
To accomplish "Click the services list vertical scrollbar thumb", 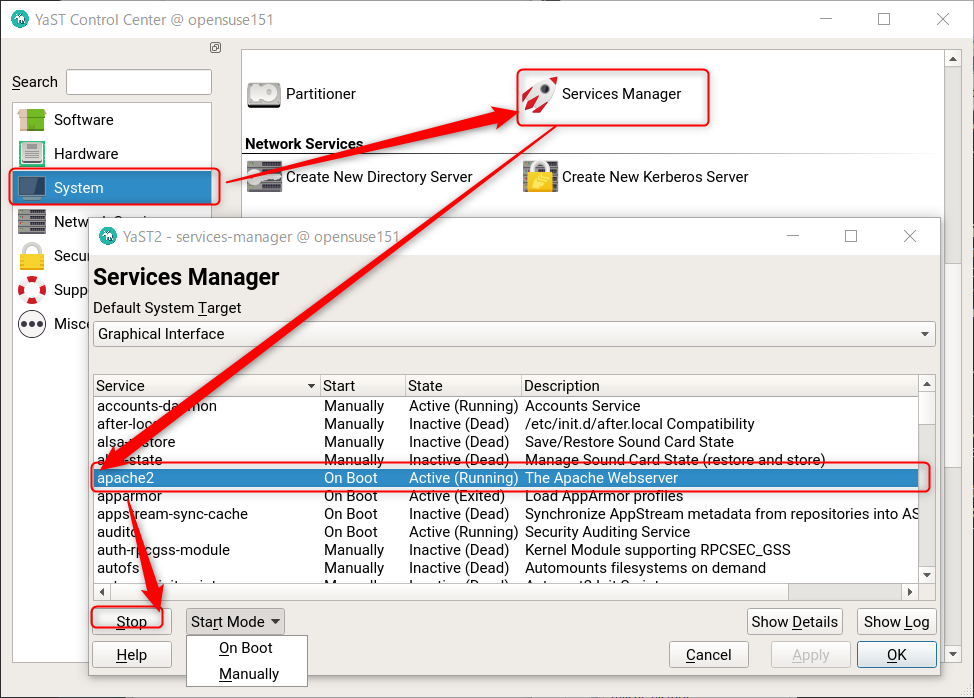I will 927,409.
